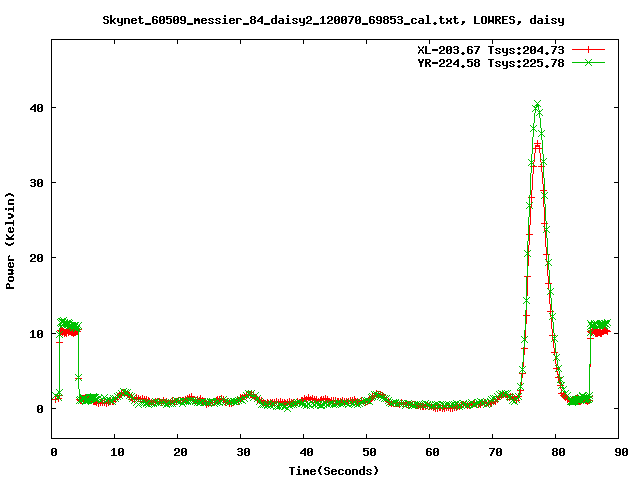The height and width of the screenshot is (480, 640).
Task: Select the YR-224.58 Tsys:225.78 legend entry
Action: (491, 63)
